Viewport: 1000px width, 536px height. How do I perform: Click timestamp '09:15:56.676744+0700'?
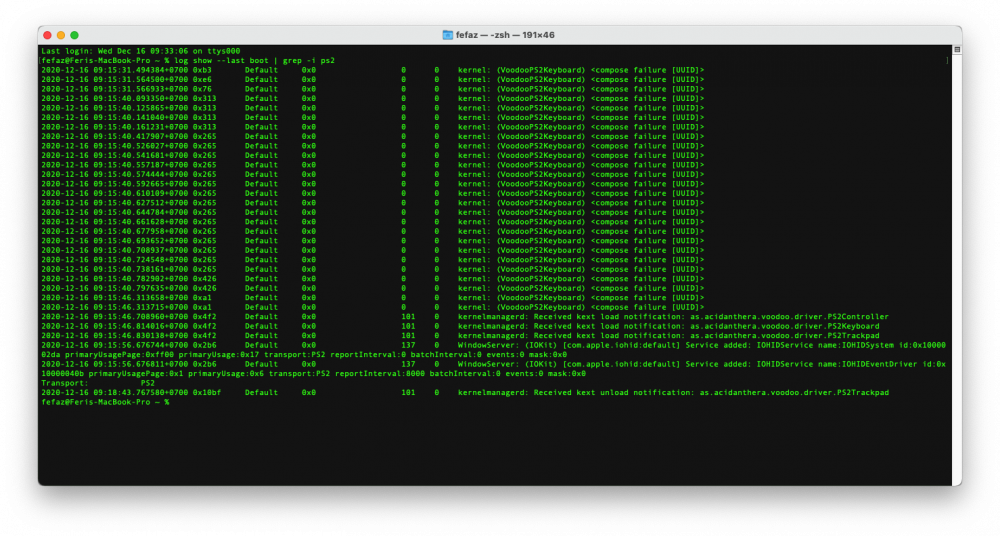click(141, 345)
